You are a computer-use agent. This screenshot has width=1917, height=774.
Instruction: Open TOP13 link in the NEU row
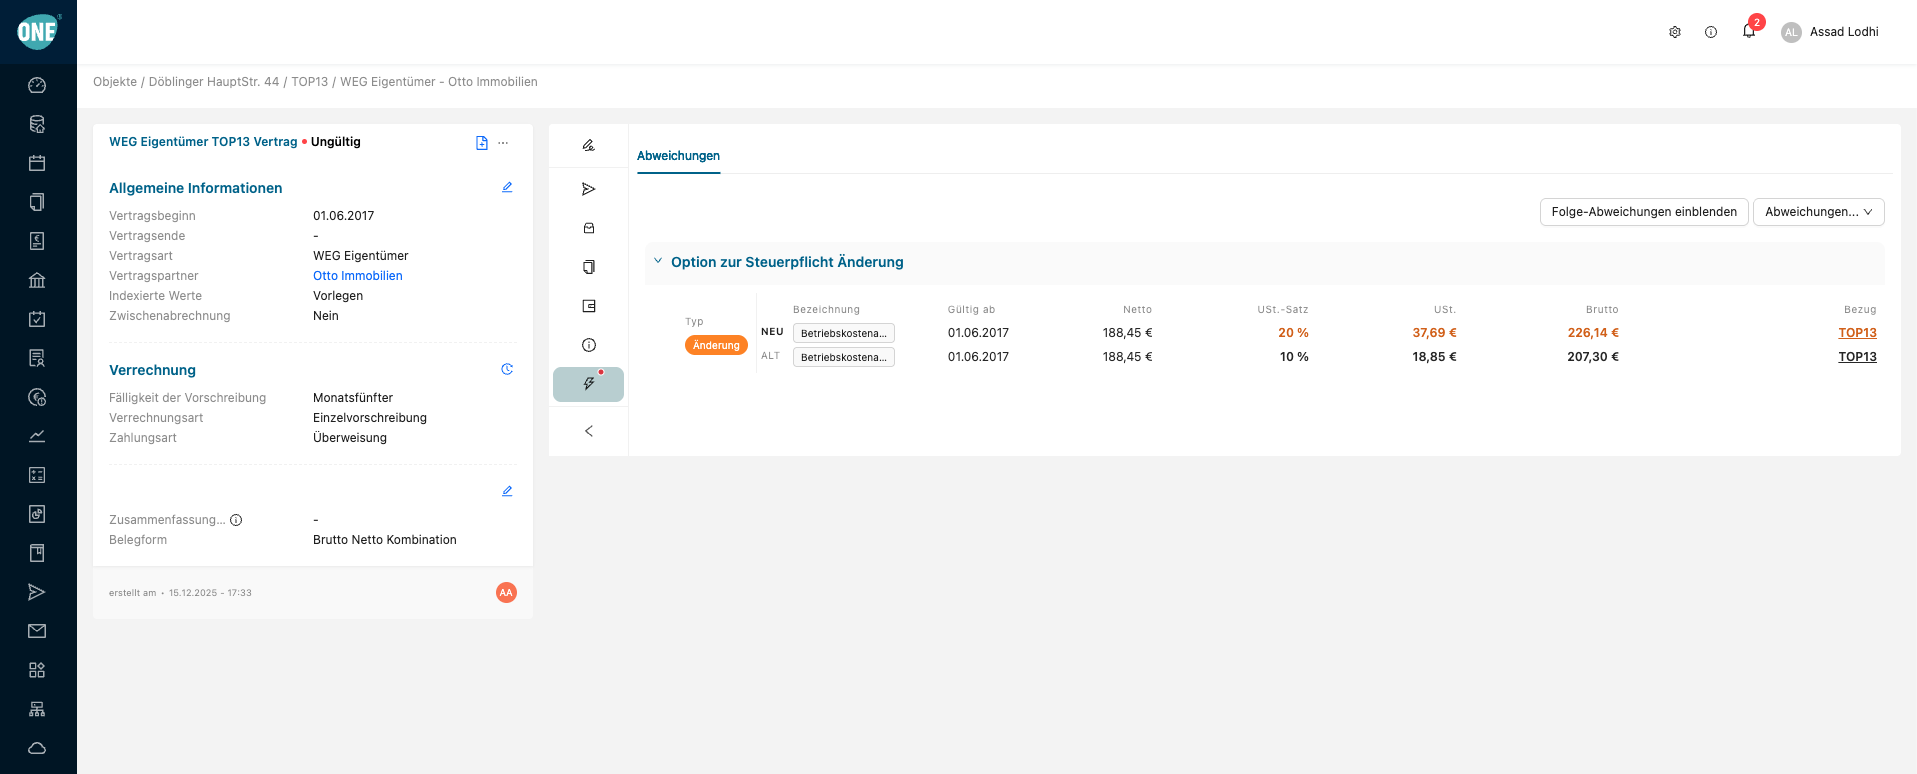pyautogui.click(x=1857, y=333)
